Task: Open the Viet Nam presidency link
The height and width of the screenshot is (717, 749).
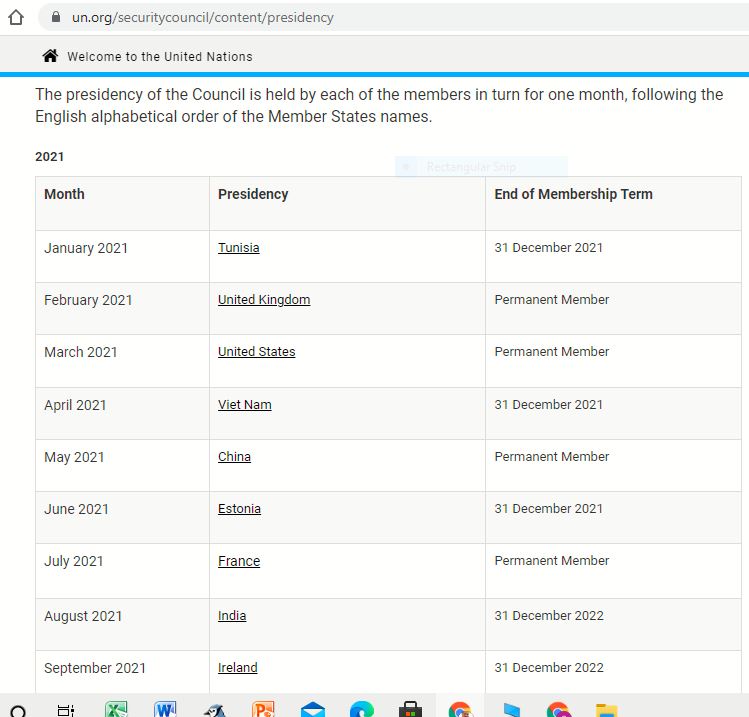Action: tap(244, 405)
